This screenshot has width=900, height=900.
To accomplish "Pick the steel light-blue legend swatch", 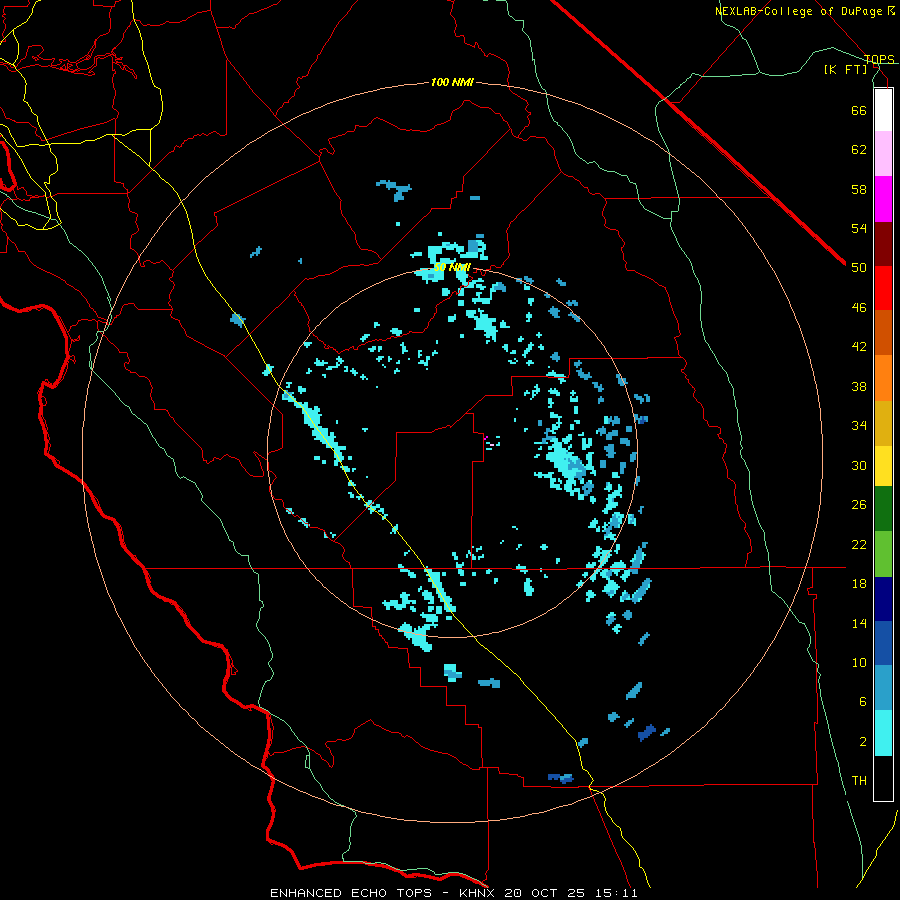I will pos(883,688).
